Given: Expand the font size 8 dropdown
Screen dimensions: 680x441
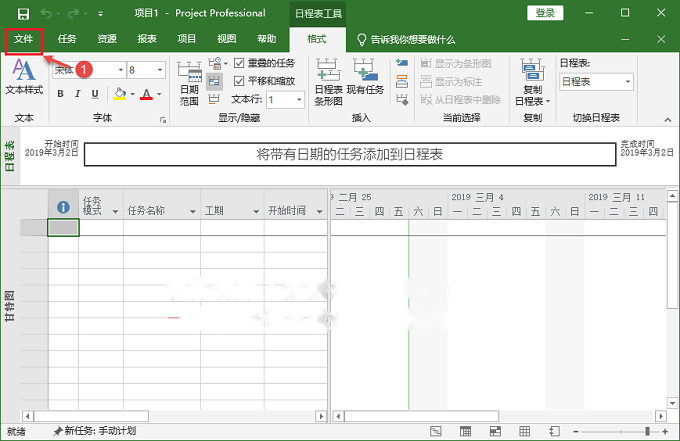Looking at the screenshot, I should tap(160, 70).
